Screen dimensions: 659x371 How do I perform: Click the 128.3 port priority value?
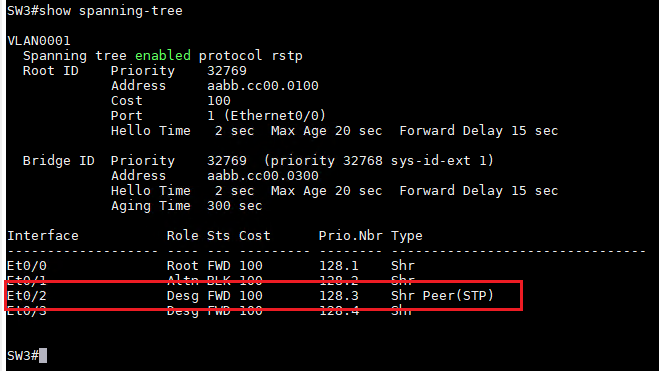pyautogui.click(x=339, y=296)
